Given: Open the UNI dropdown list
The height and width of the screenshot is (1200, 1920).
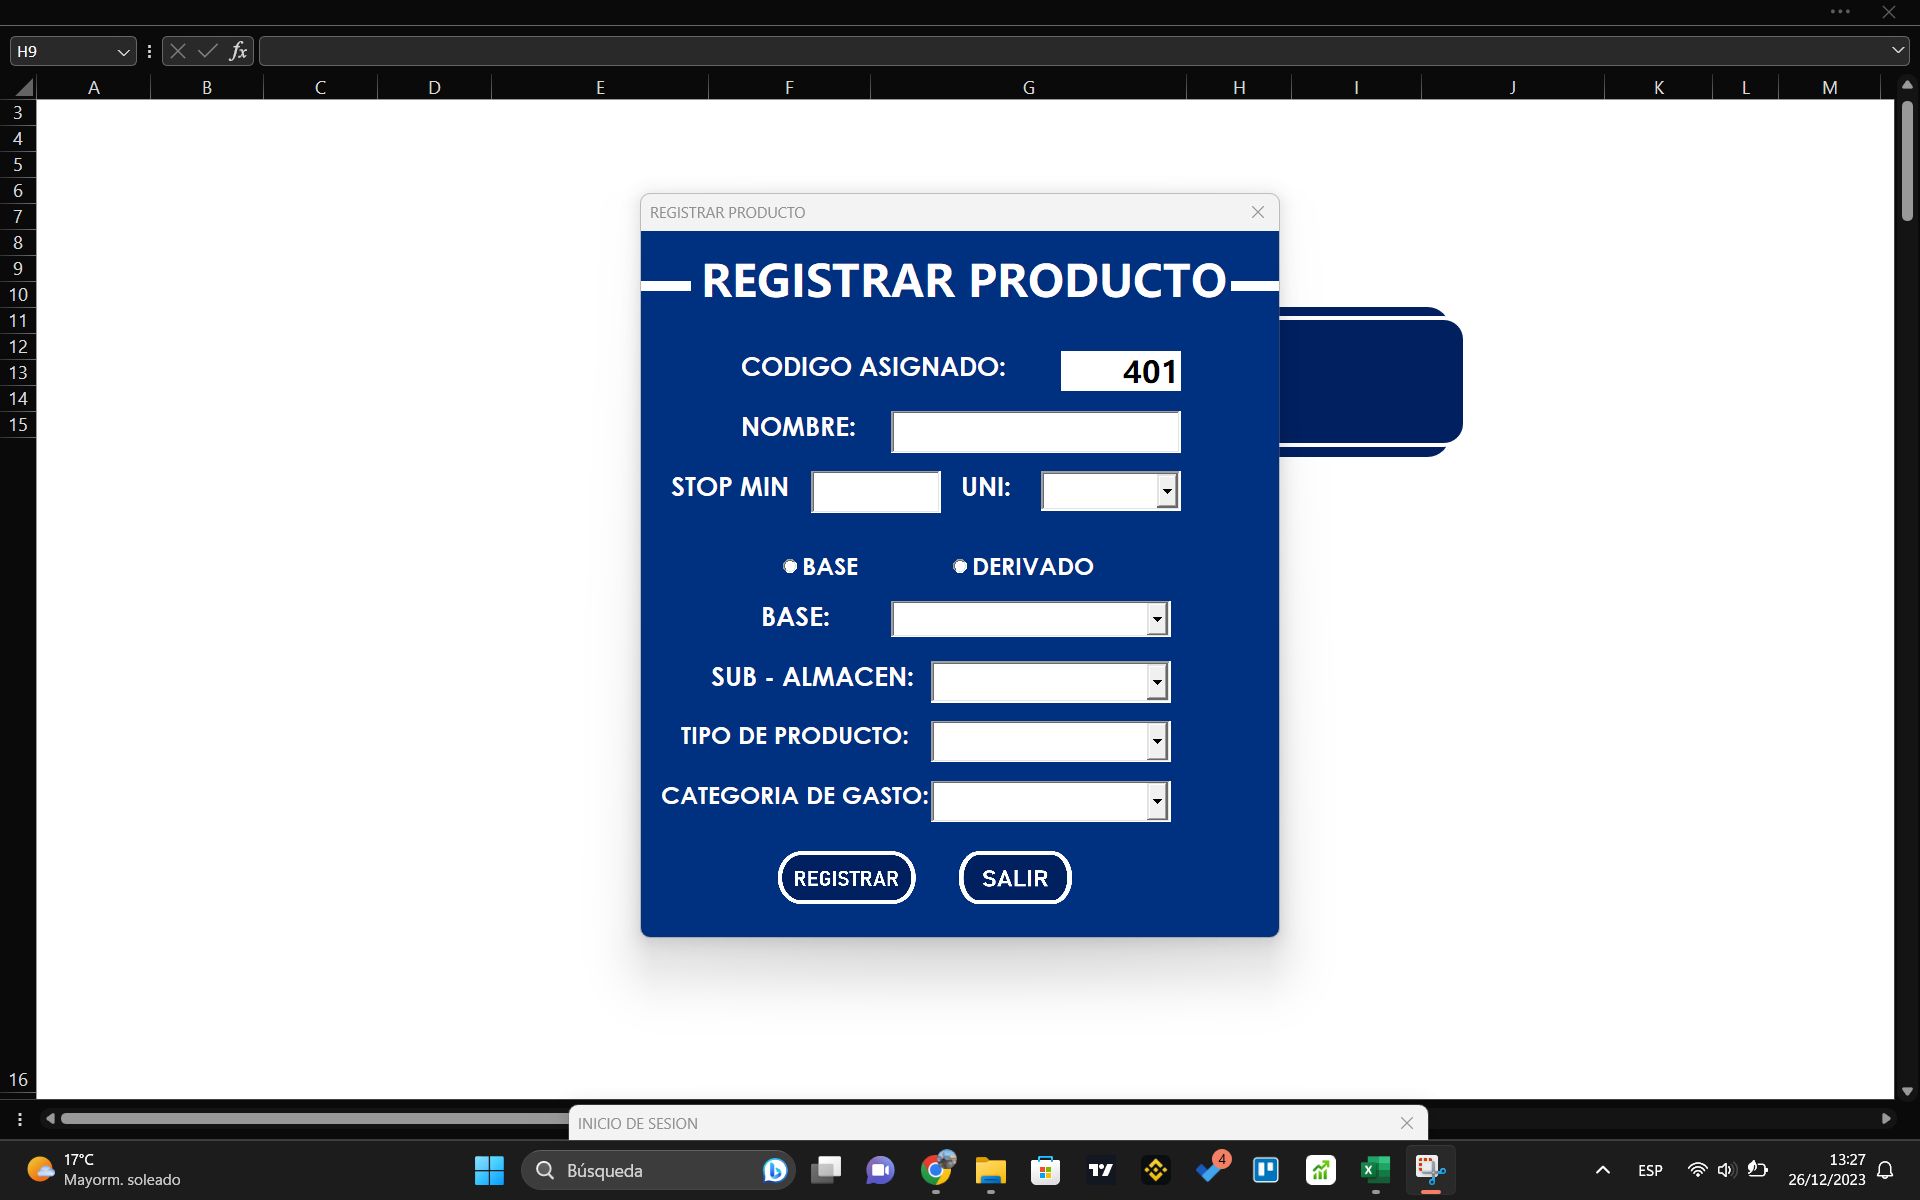Looking at the screenshot, I should [1168, 491].
